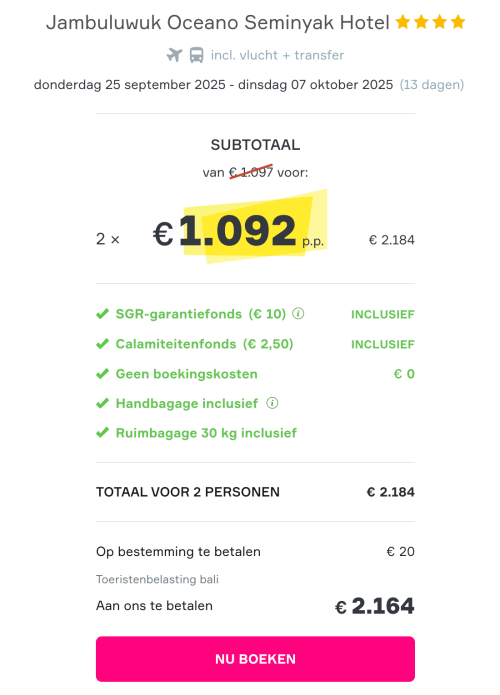Click the airplane flight icon
The height and width of the screenshot is (695, 500).
pyautogui.click(x=174, y=55)
